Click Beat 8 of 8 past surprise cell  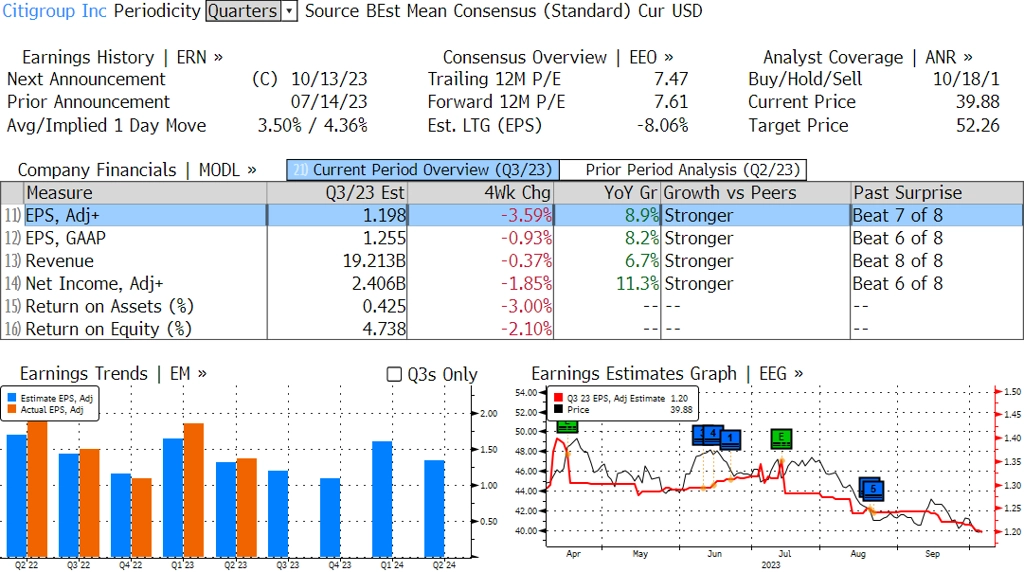pyautogui.click(x=897, y=261)
